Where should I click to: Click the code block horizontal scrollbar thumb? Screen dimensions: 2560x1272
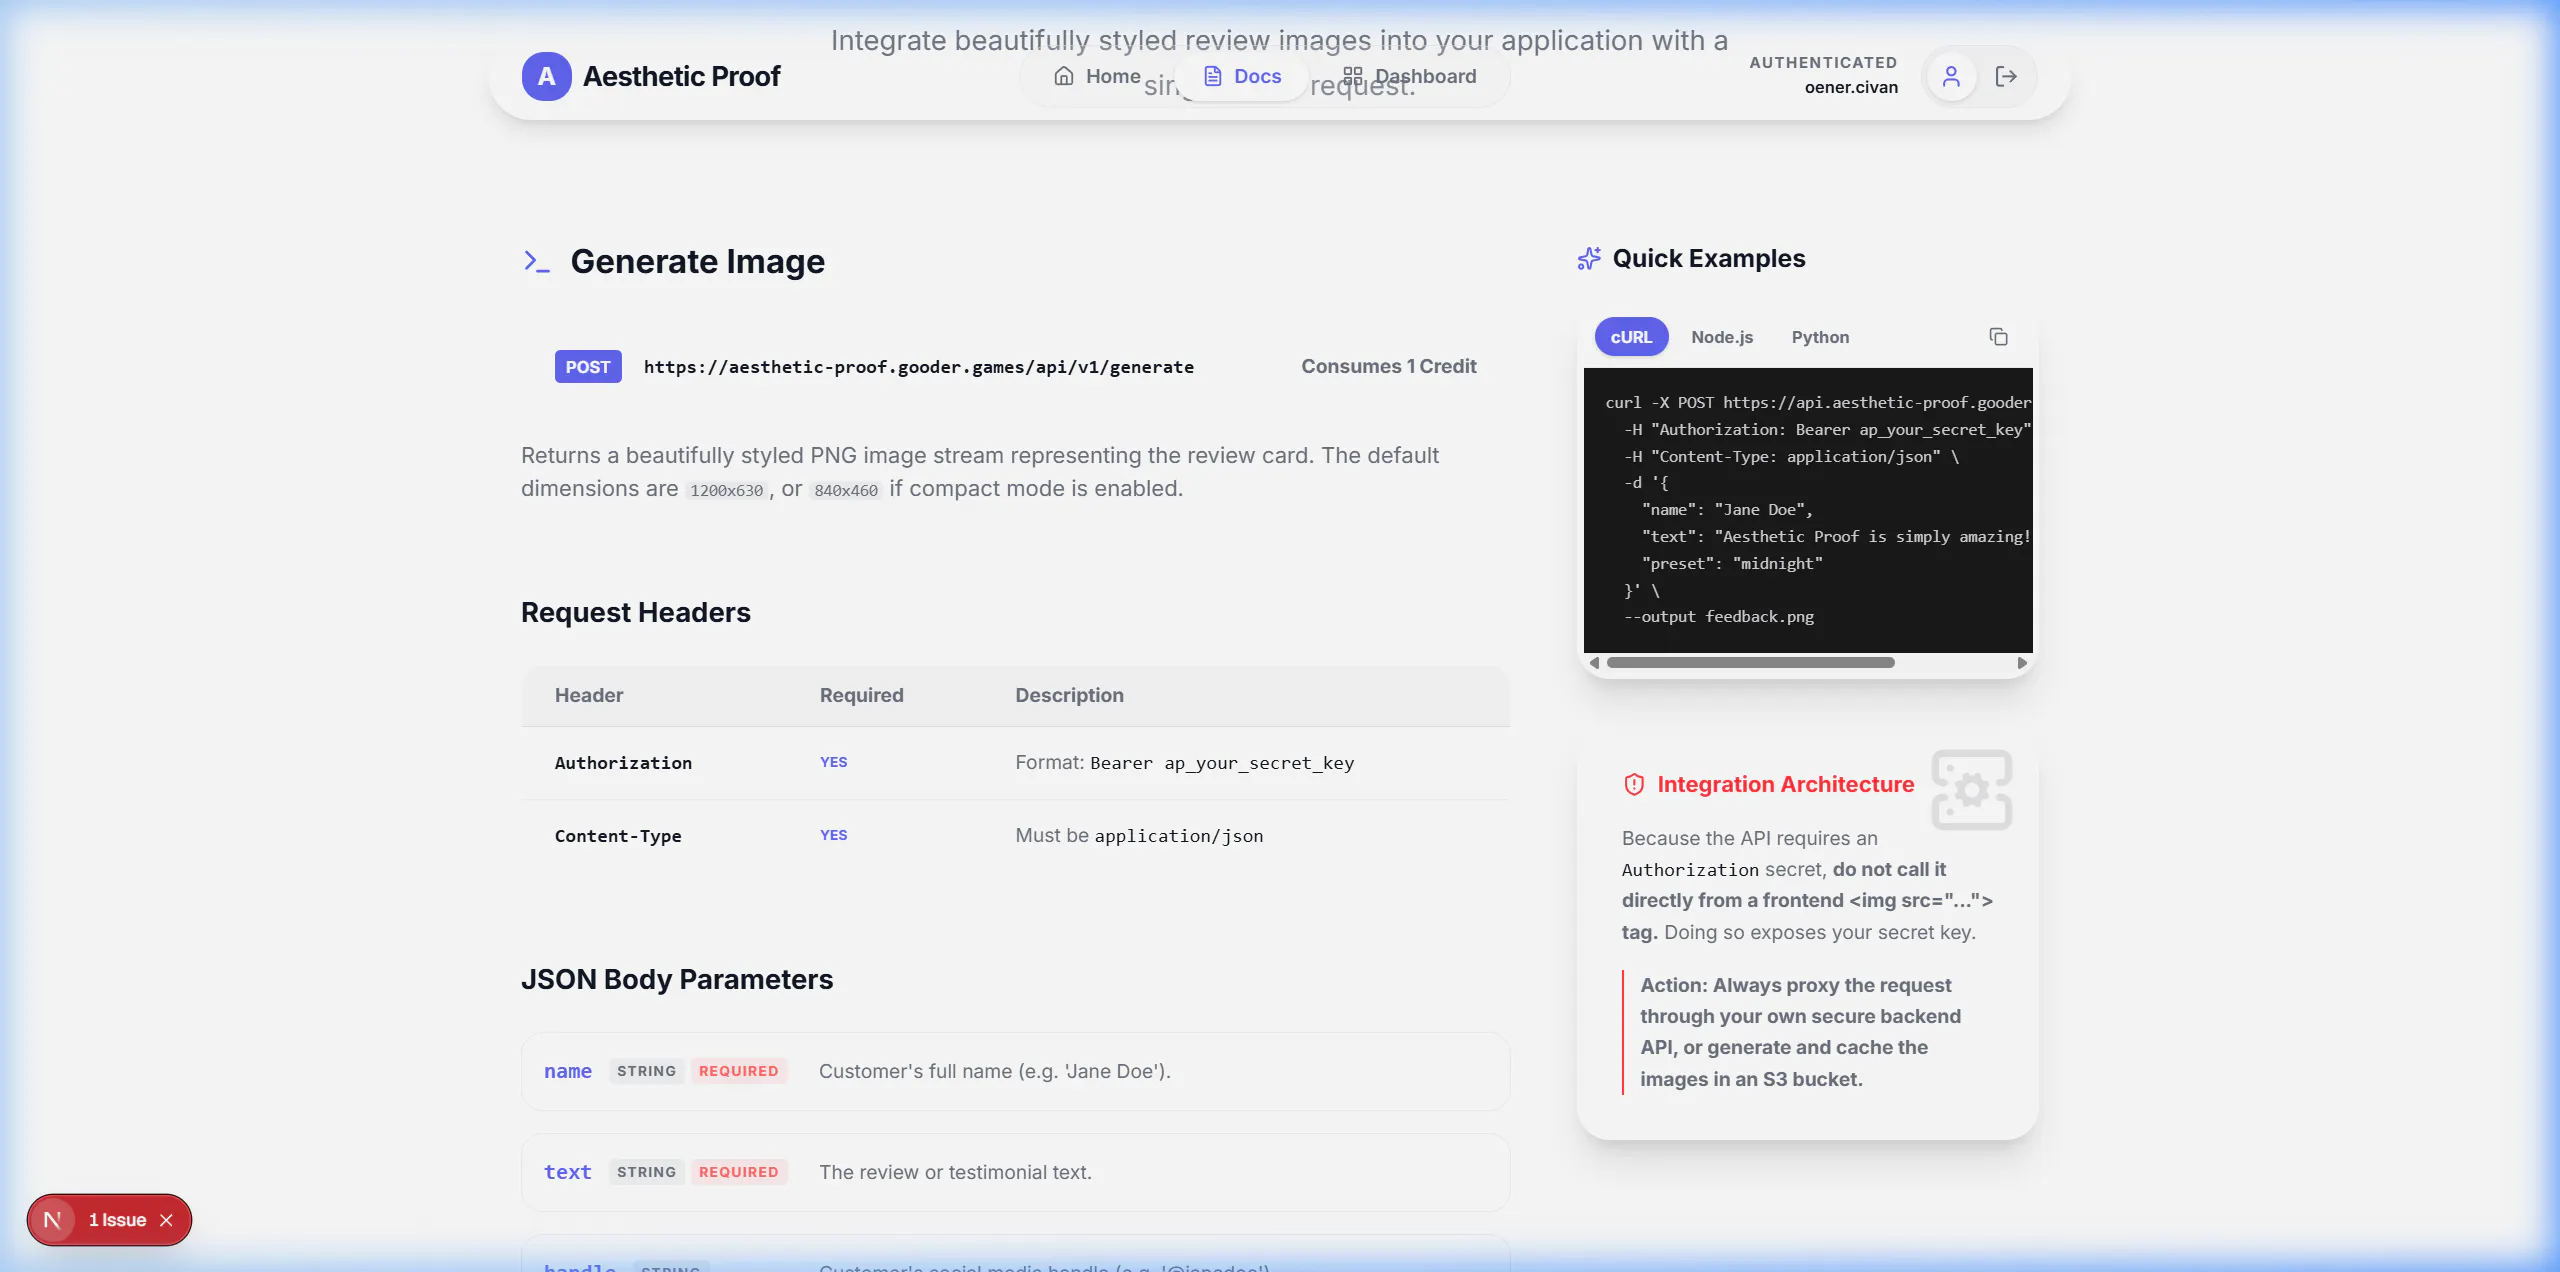[1751, 662]
